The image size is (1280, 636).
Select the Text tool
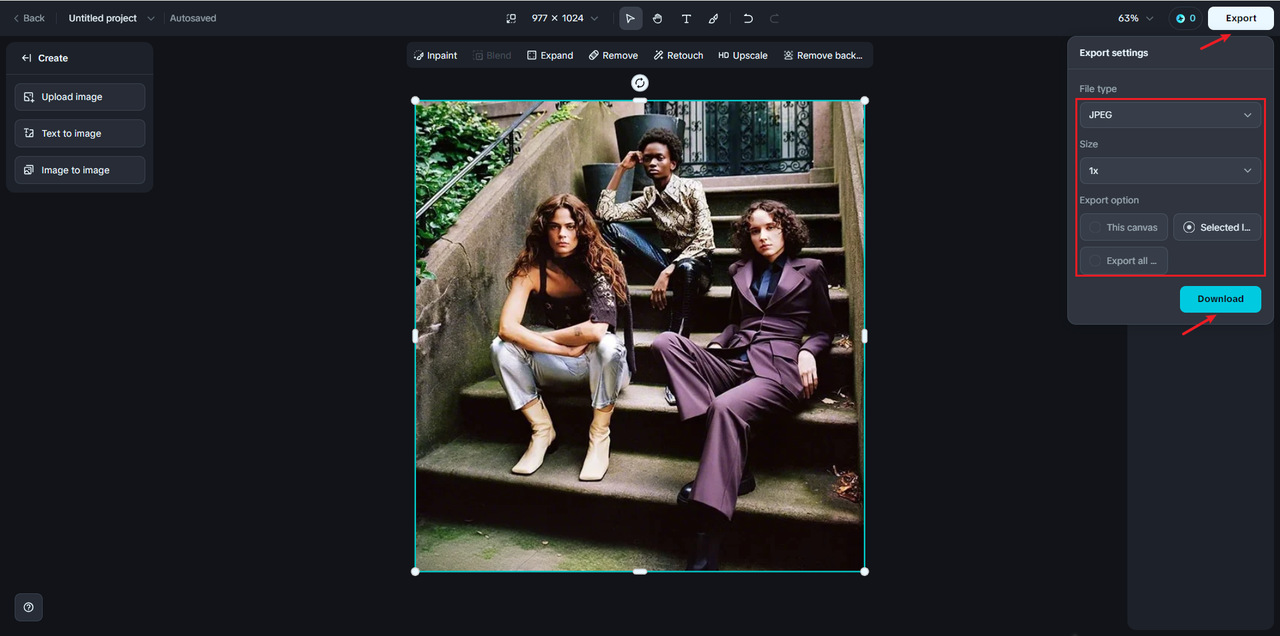click(686, 18)
